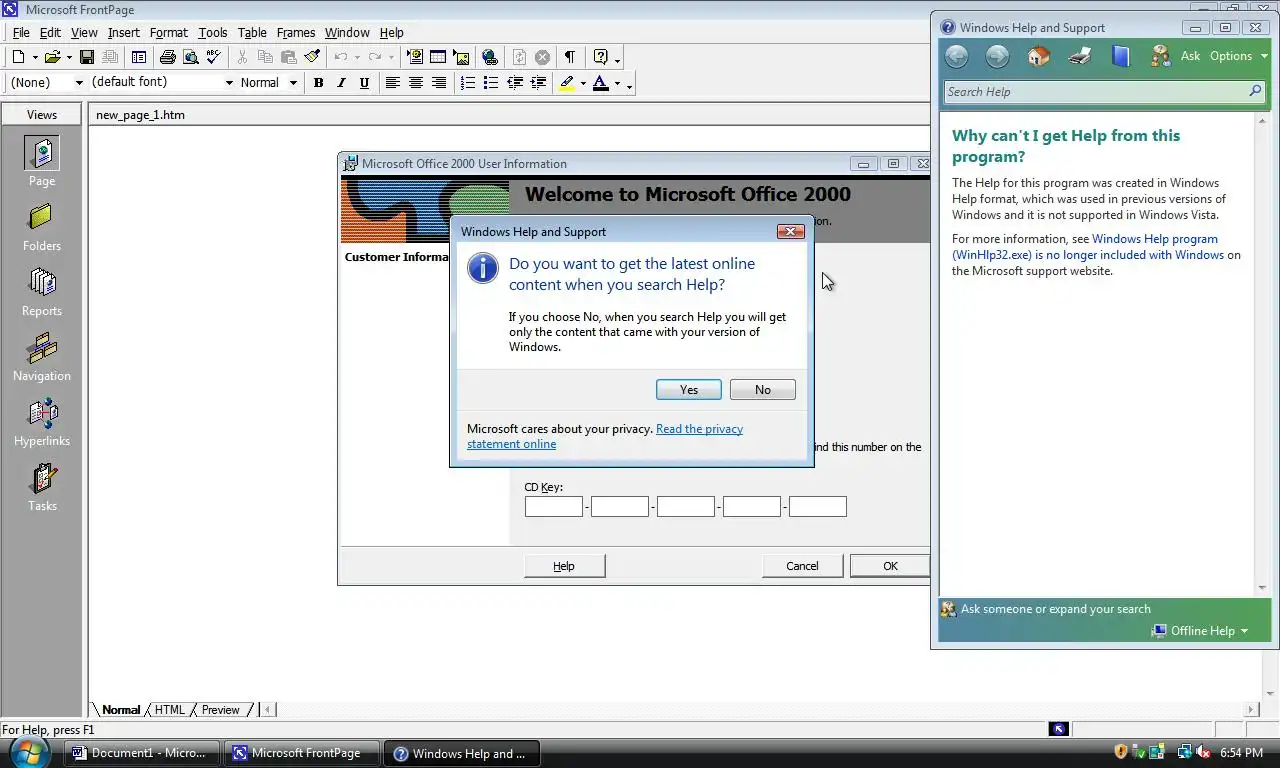Expand the New Page dropdown arrow
Viewport: 1280px width, 768px height.
[x=34, y=58]
